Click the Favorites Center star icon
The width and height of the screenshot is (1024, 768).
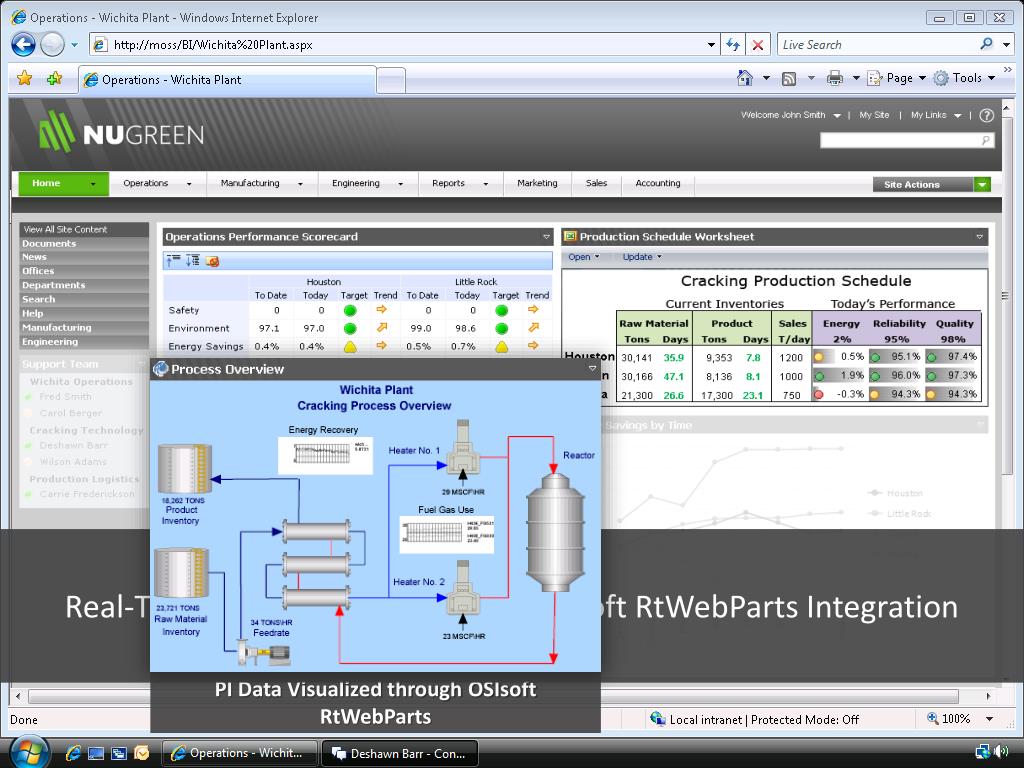click(25, 78)
